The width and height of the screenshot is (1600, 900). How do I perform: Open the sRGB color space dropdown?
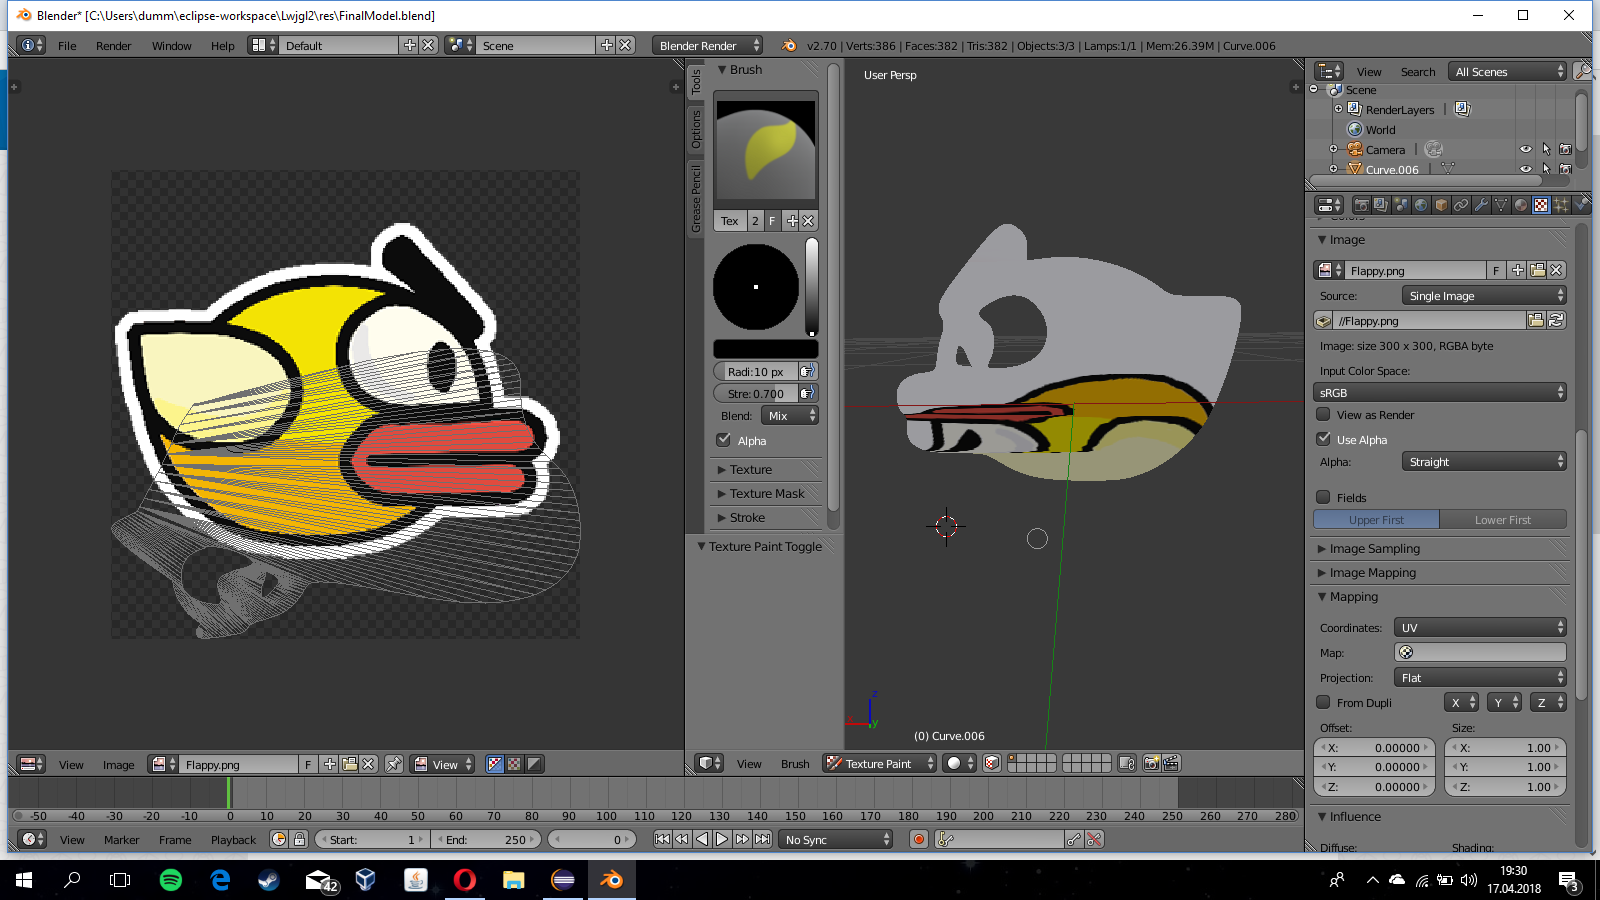(x=1440, y=393)
